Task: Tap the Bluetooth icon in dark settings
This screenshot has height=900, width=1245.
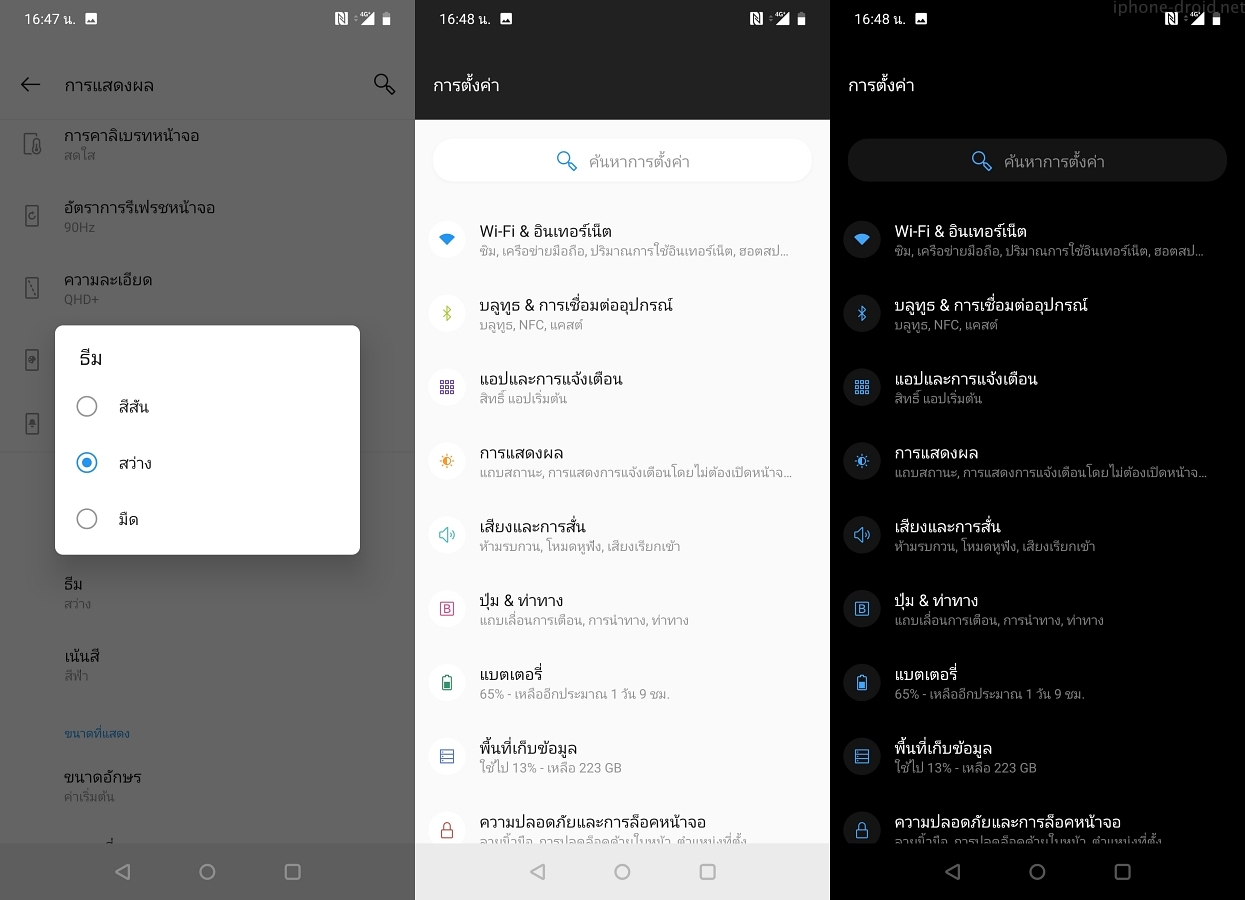Action: [861, 314]
